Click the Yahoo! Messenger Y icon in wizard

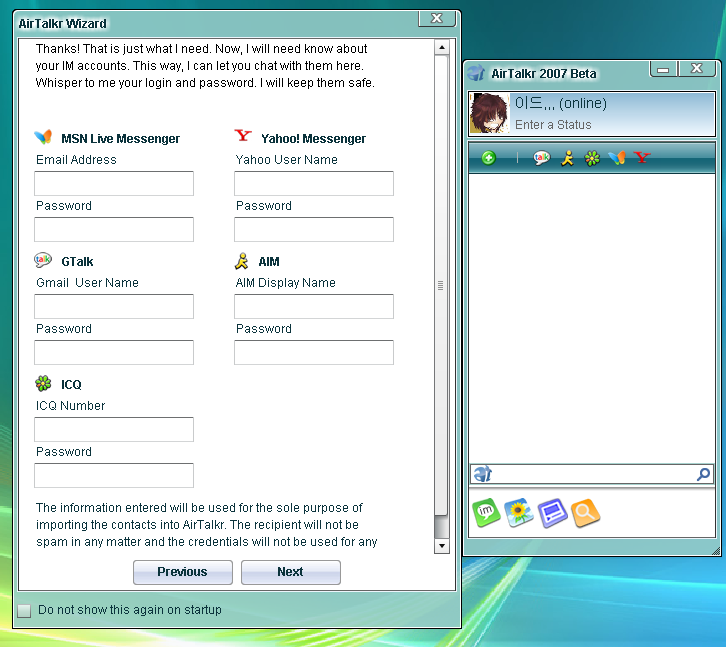point(243,135)
